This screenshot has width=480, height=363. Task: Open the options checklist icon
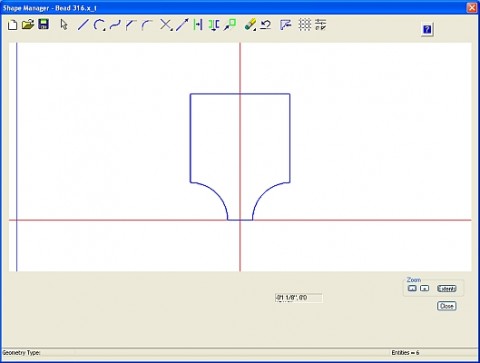[321, 25]
